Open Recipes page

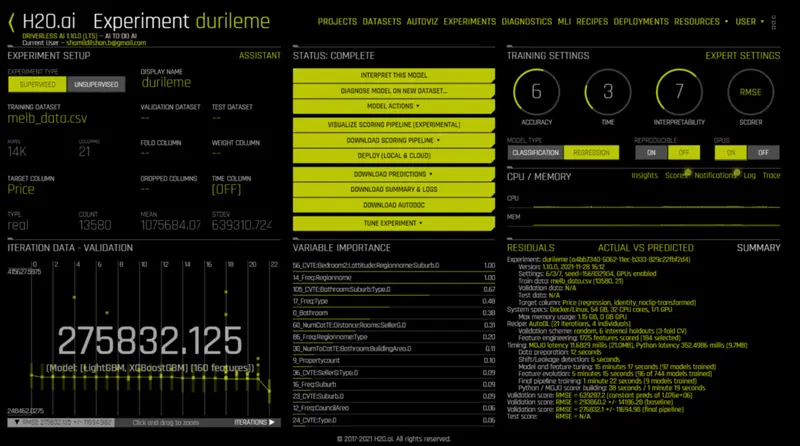coord(592,22)
